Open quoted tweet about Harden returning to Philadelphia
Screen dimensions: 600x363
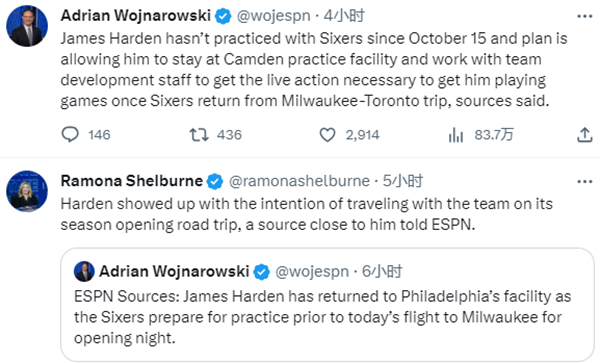pos(327,304)
